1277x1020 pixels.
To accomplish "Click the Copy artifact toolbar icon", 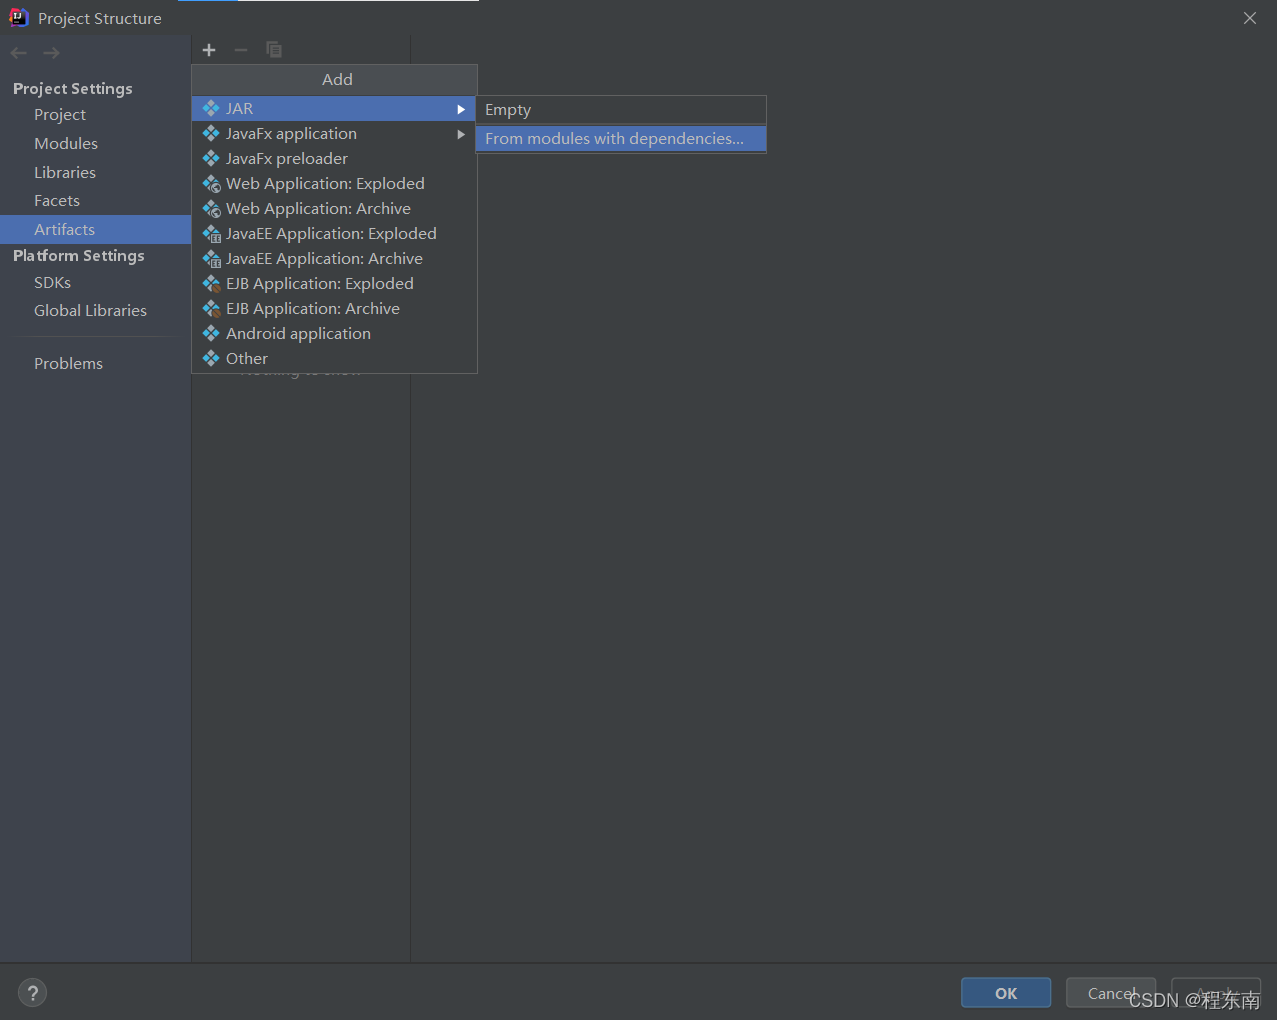I will coord(274,50).
